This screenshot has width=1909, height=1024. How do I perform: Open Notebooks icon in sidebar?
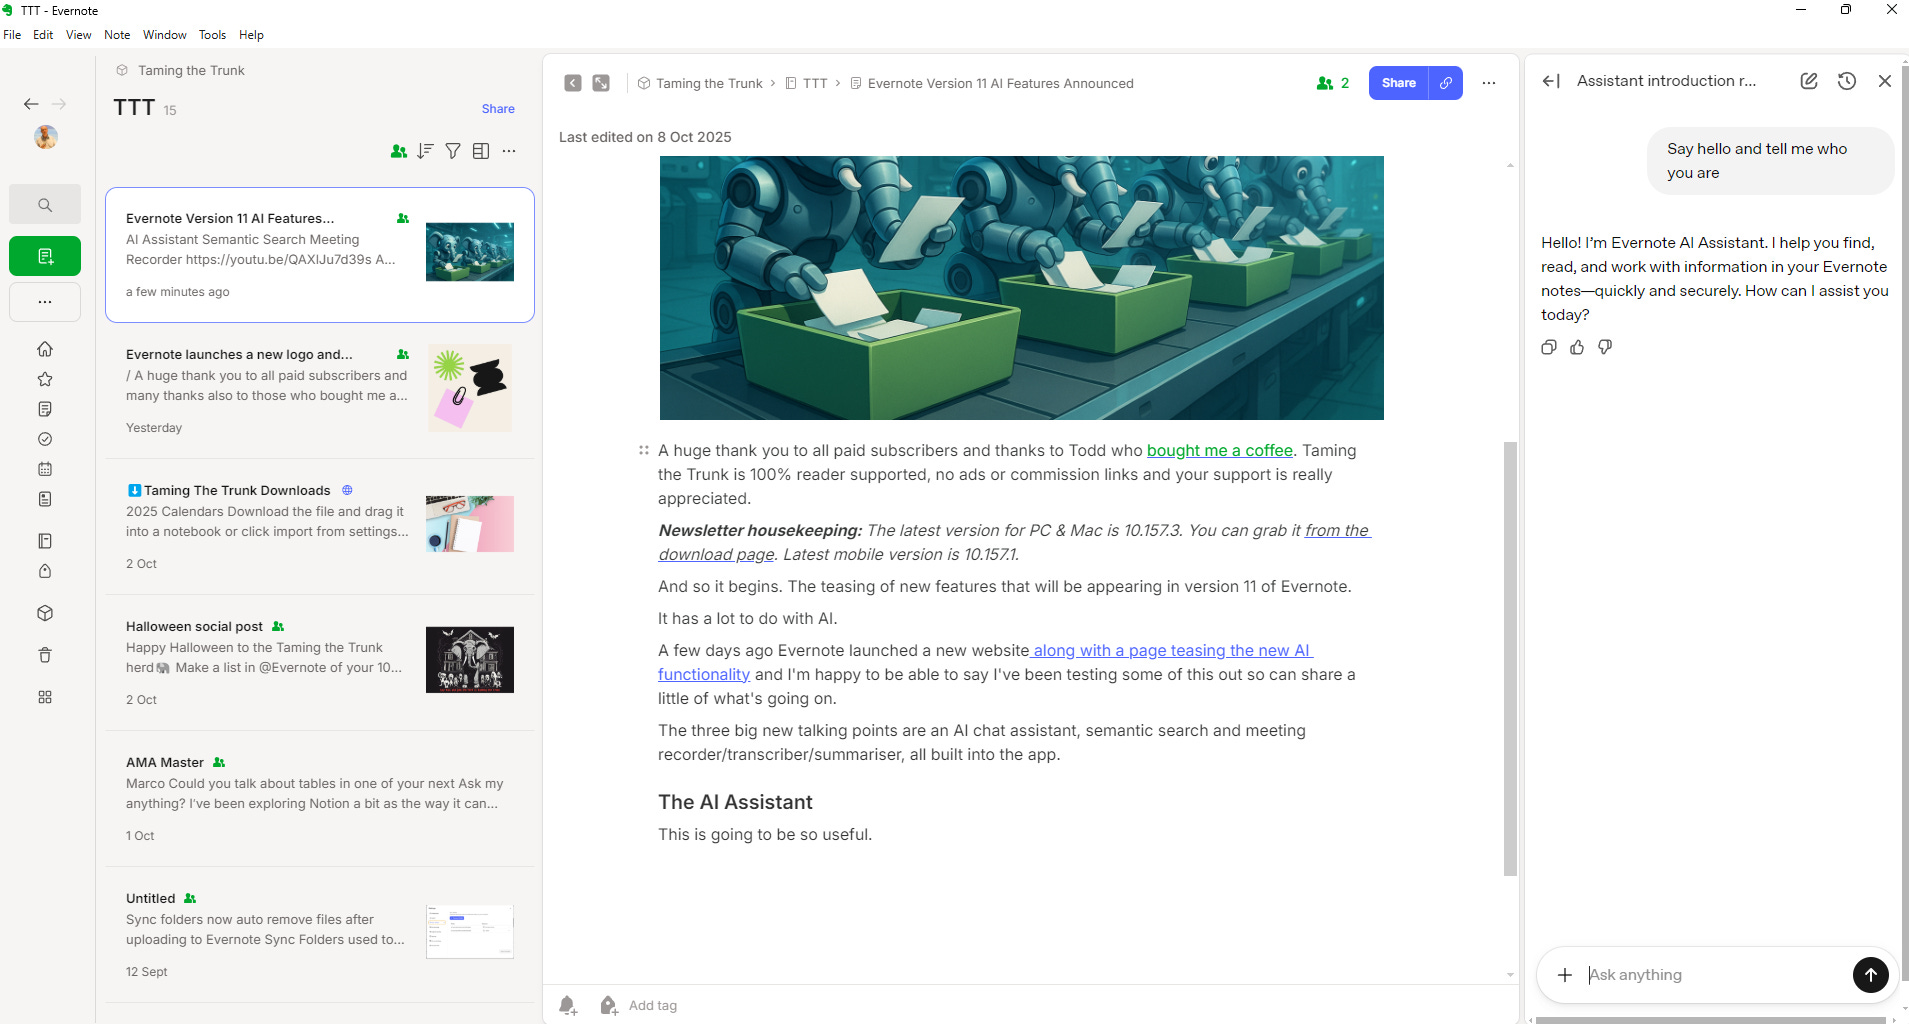click(45, 541)
